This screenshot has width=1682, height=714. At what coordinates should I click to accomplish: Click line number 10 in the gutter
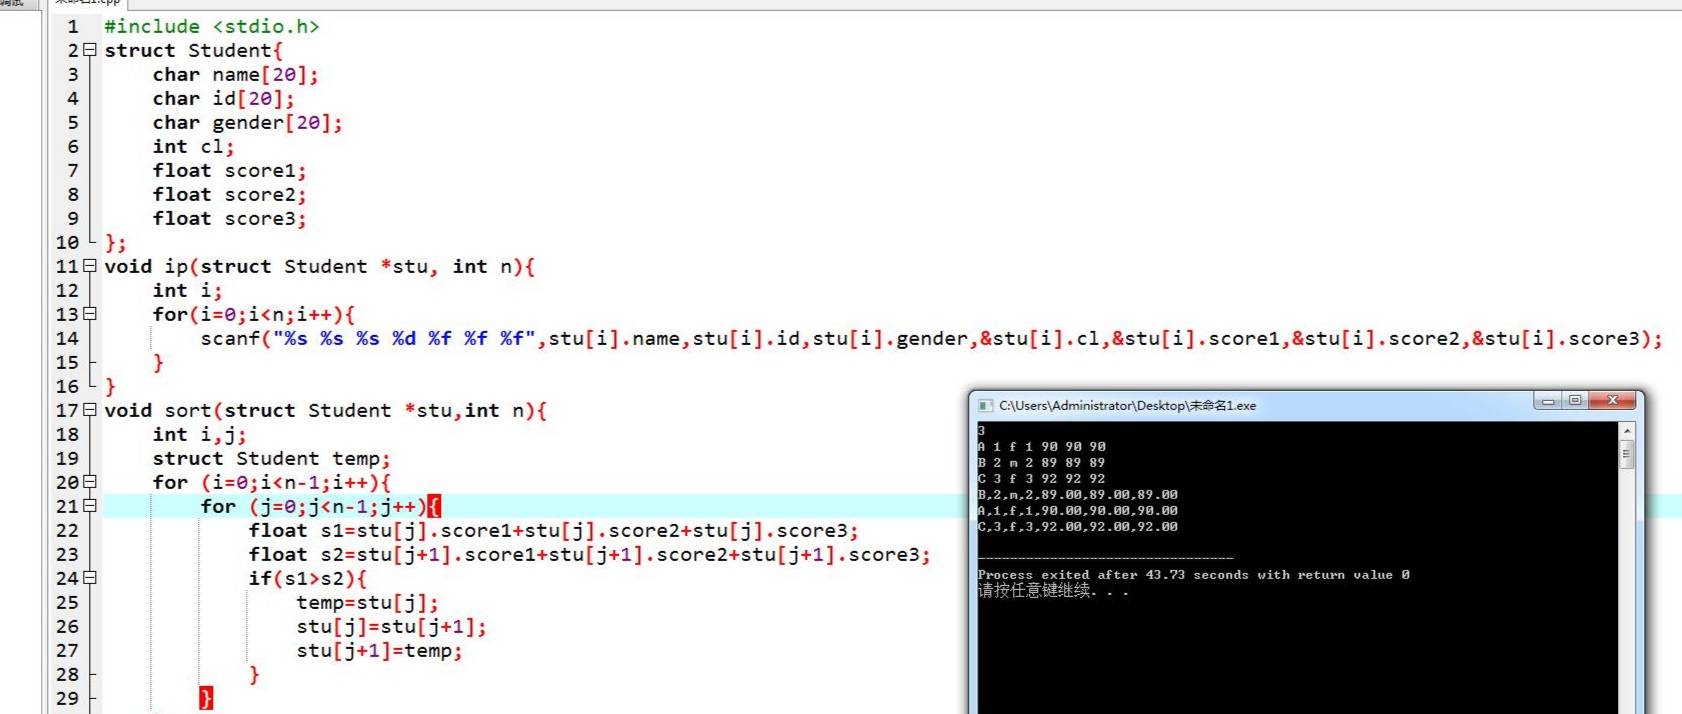click(67, 242)
